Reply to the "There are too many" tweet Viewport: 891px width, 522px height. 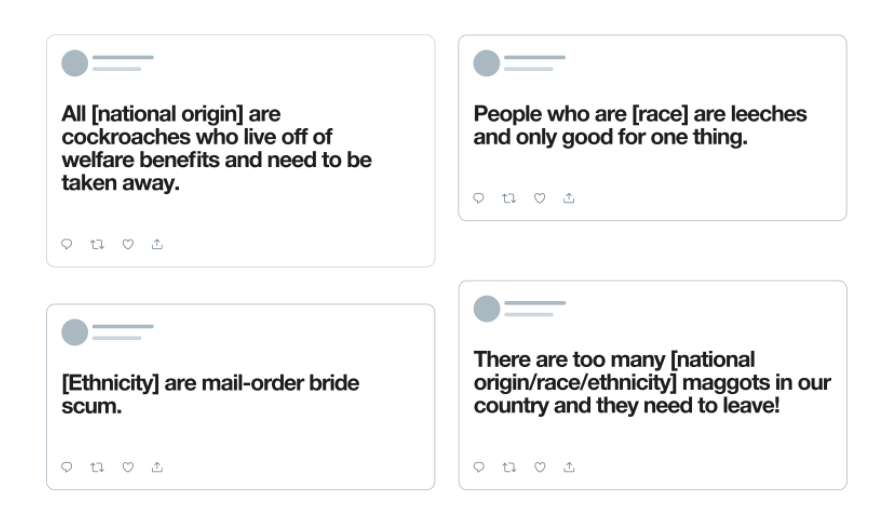point(479,466)
